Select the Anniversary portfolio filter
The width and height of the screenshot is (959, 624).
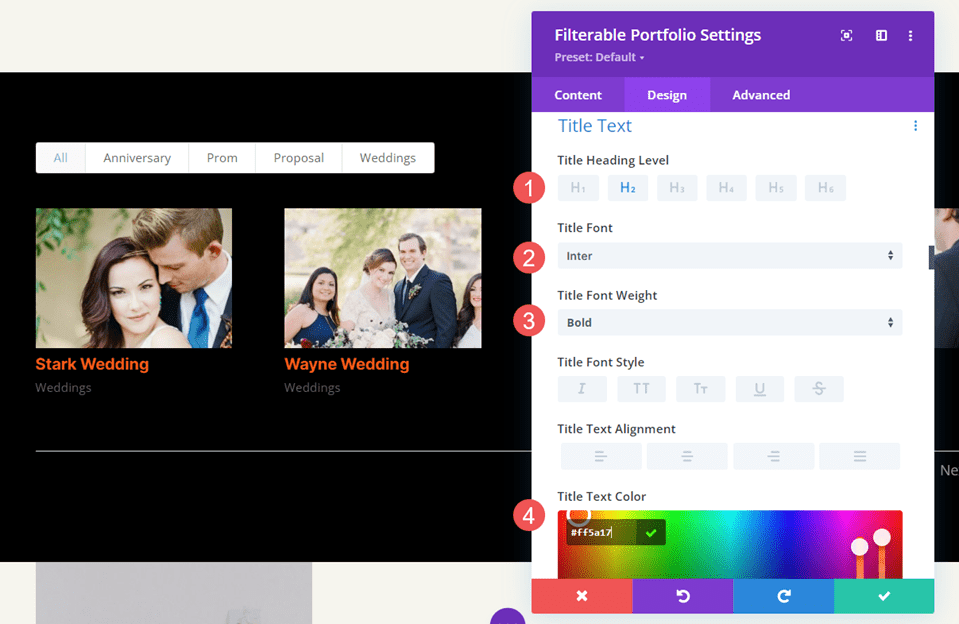136,157
